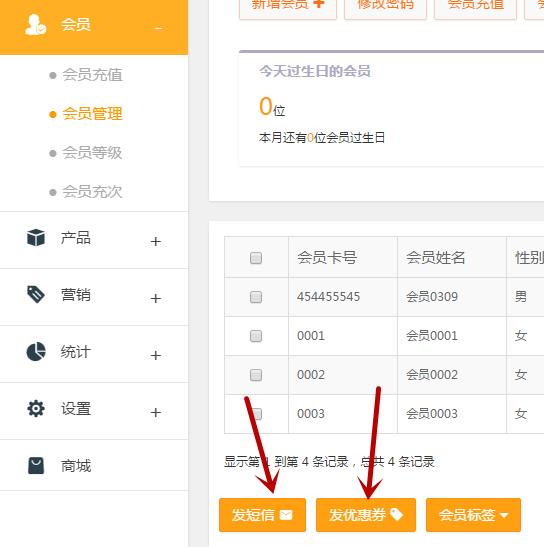The height and width of the screenshot is (547, 544).
Task: Click the envelope icon on 发短信
Action: tap(286, 515)
